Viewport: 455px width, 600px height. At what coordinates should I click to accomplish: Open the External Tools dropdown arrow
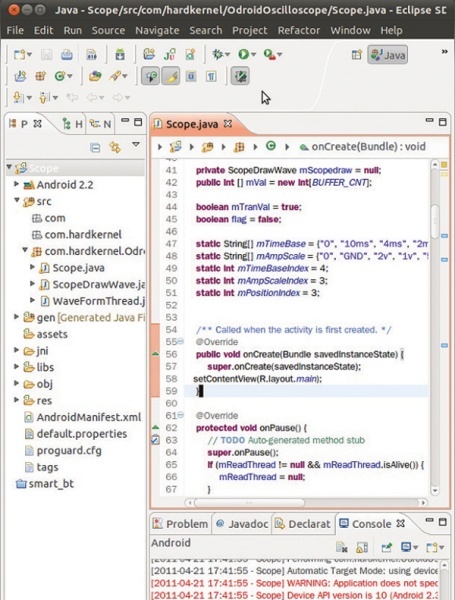coord(280,55)
